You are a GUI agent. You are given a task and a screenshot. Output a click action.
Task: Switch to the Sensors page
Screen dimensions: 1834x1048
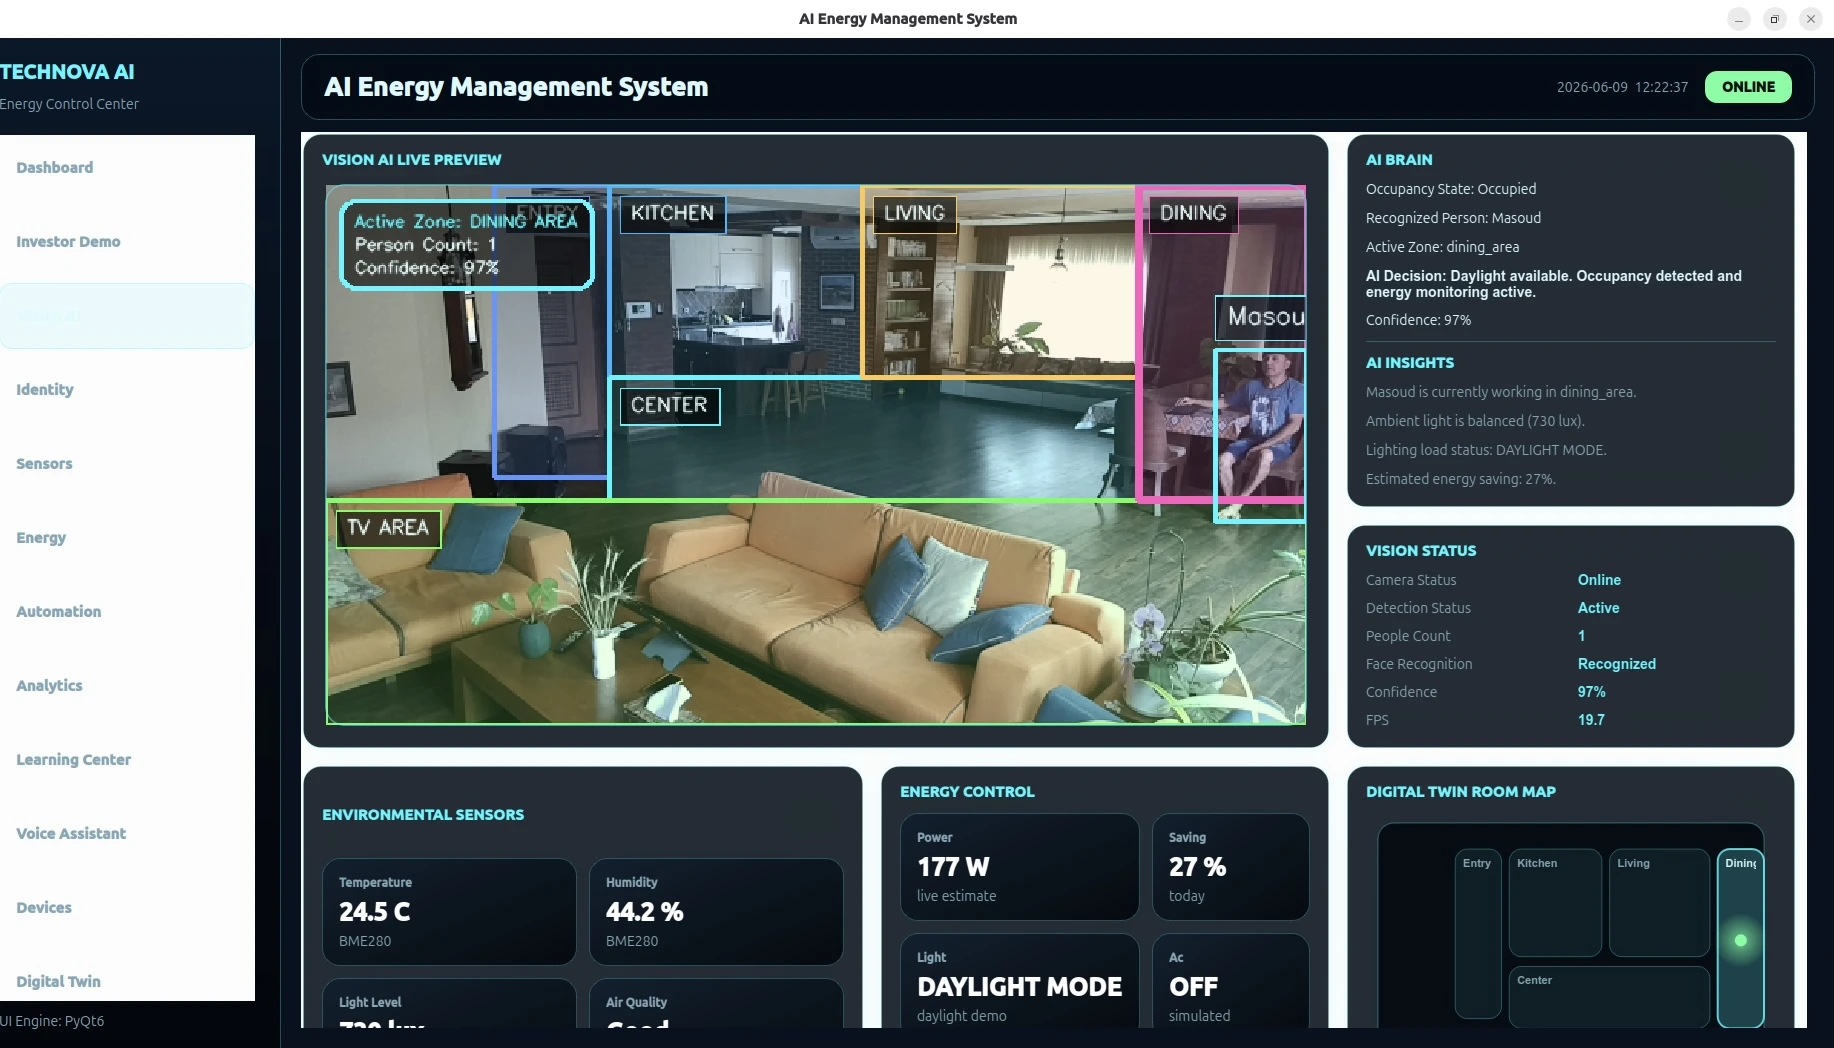pos(127,464)
